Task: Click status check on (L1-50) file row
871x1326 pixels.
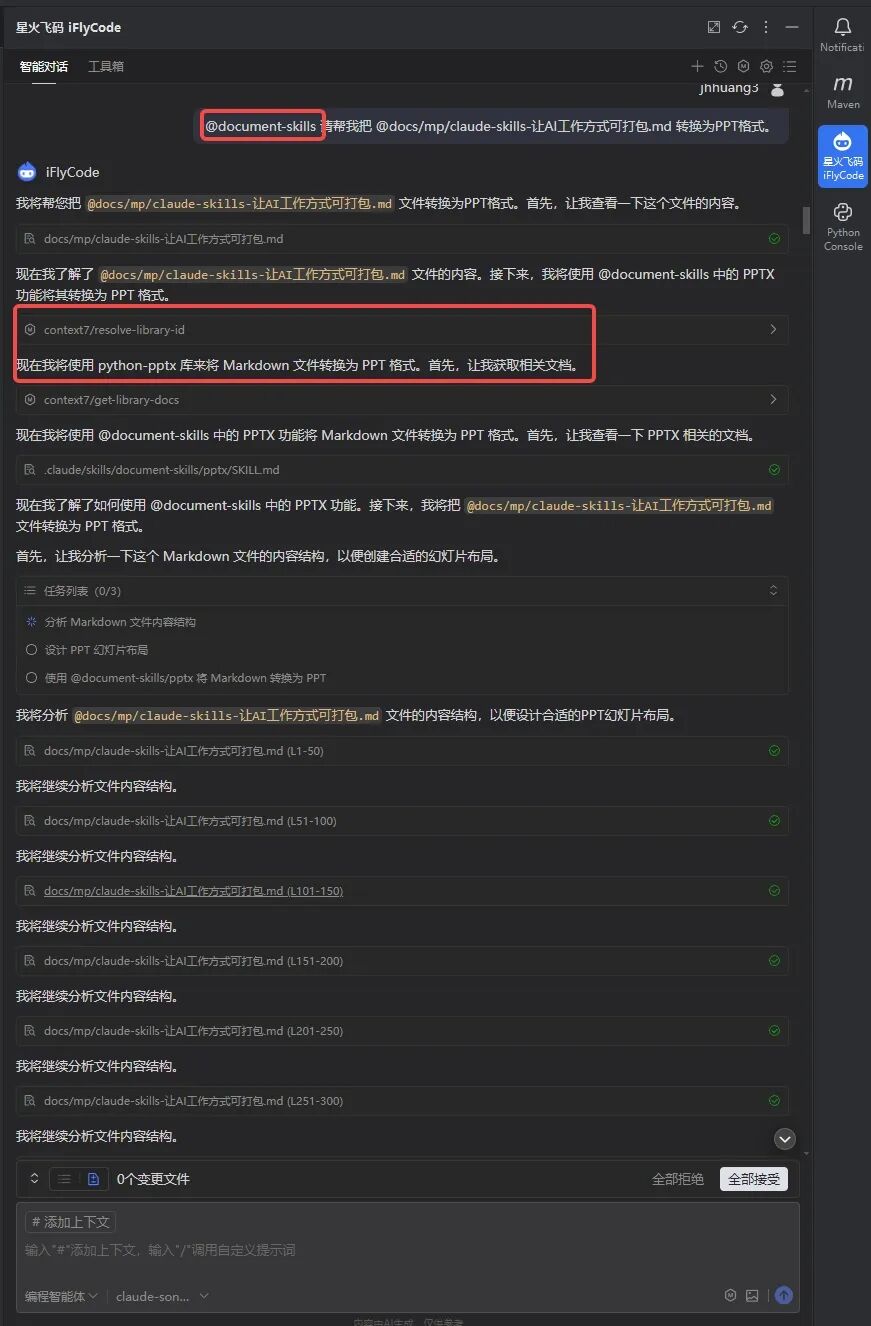Action: point(774,750)
